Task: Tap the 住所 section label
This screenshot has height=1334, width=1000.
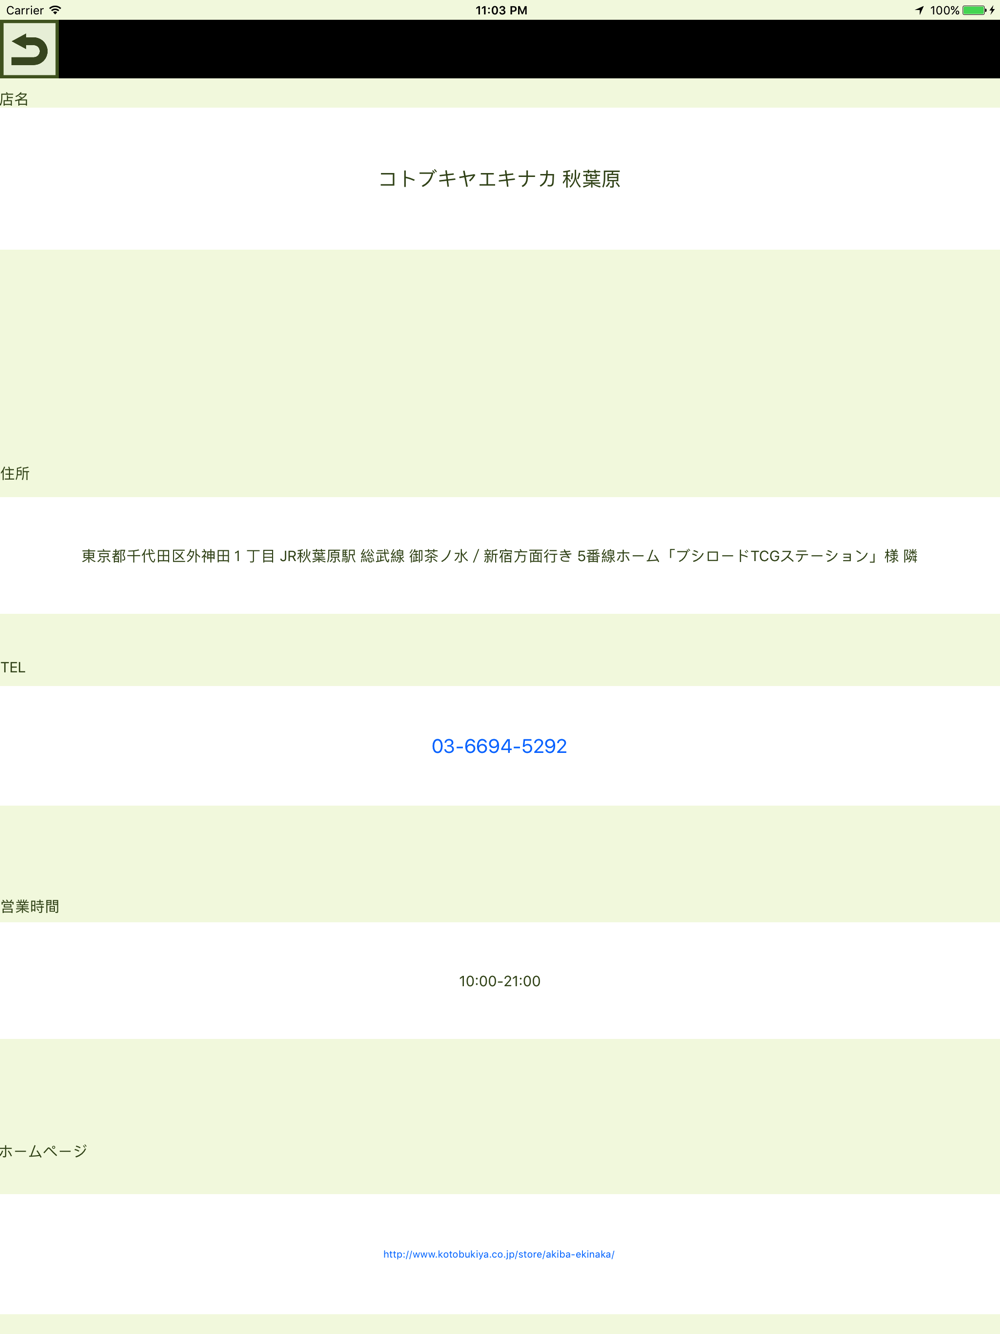Action: coord(15,473)
